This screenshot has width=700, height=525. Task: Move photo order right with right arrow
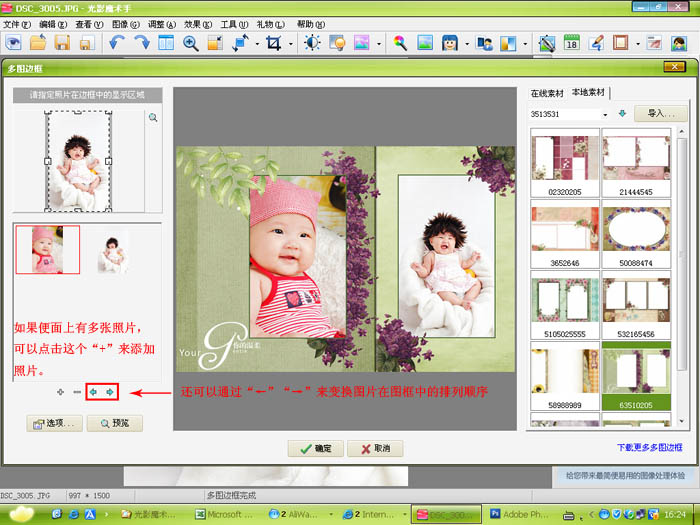click(x=110, y=392)
